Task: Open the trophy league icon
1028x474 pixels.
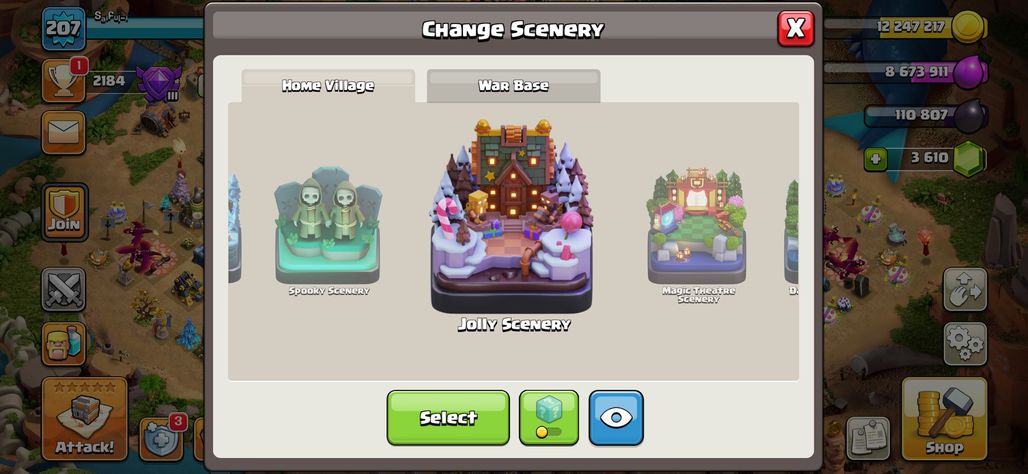Action: coord(64,81)
